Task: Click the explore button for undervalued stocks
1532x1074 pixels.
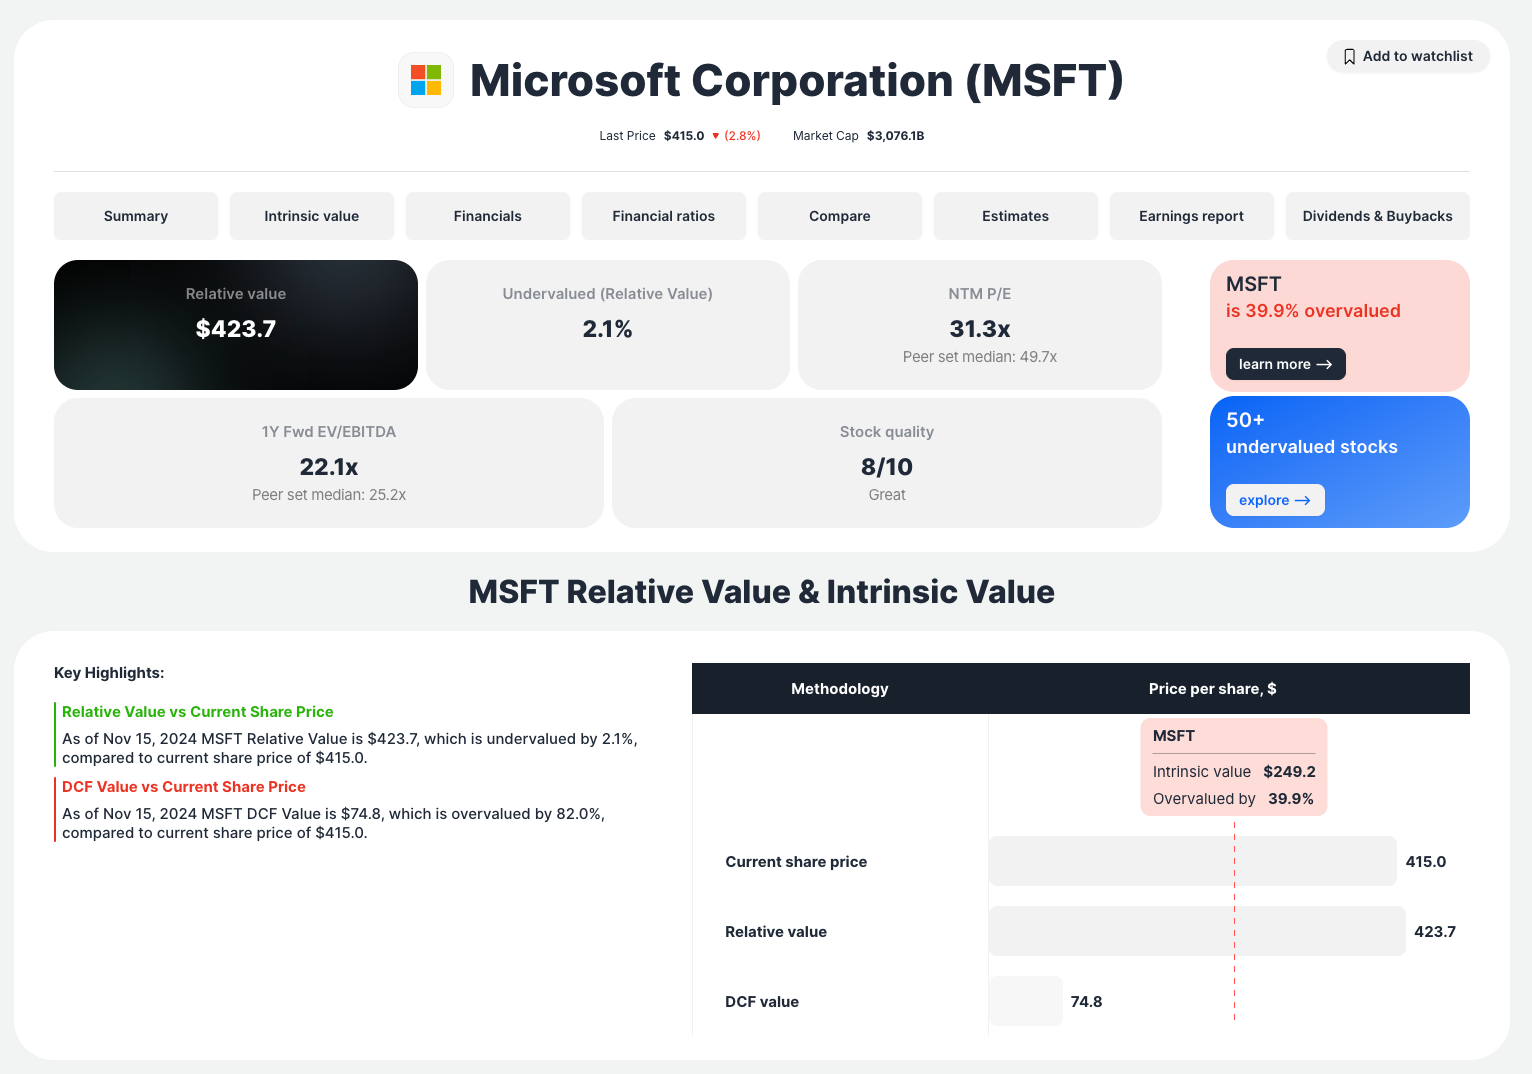Action: click(1275, 500)
